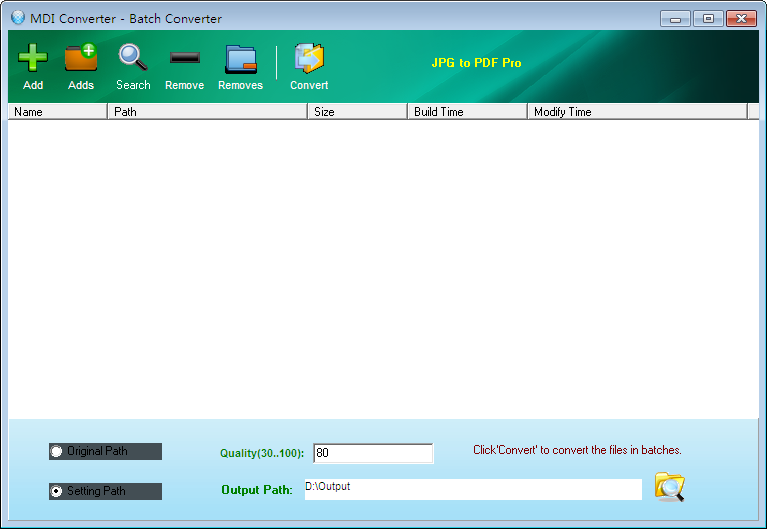Screen dimensions: 767x529
Task: Click the MDI Converter title bar app icon
Action: click(18, 18)
